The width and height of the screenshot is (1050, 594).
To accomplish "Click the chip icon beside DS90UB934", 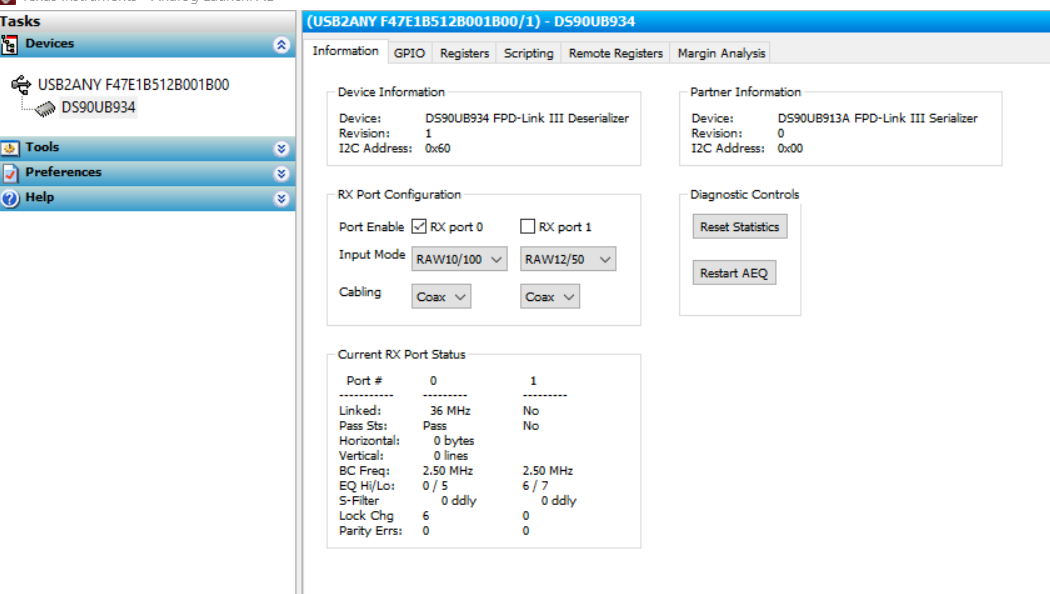I will pyautogui.click(x=45, y=108).
